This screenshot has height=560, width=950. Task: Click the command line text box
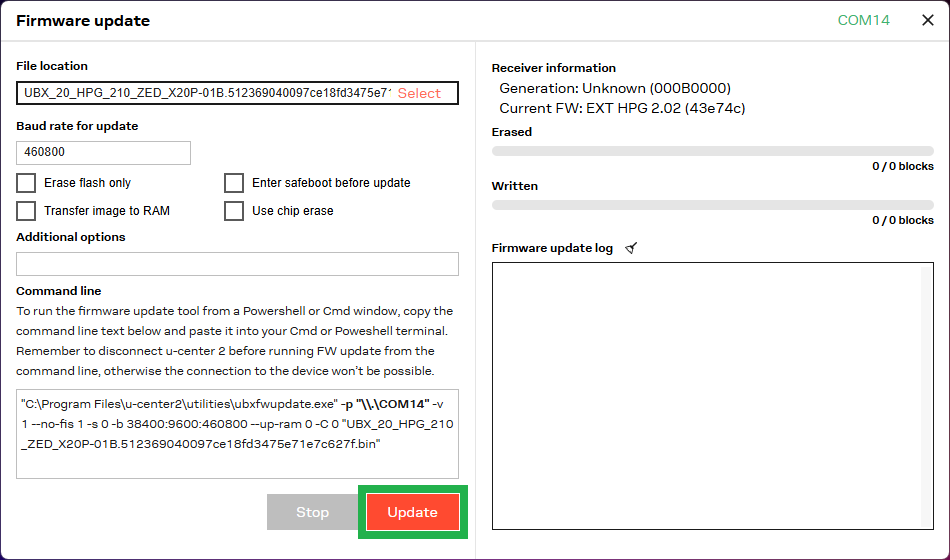[x=238, y=434]
